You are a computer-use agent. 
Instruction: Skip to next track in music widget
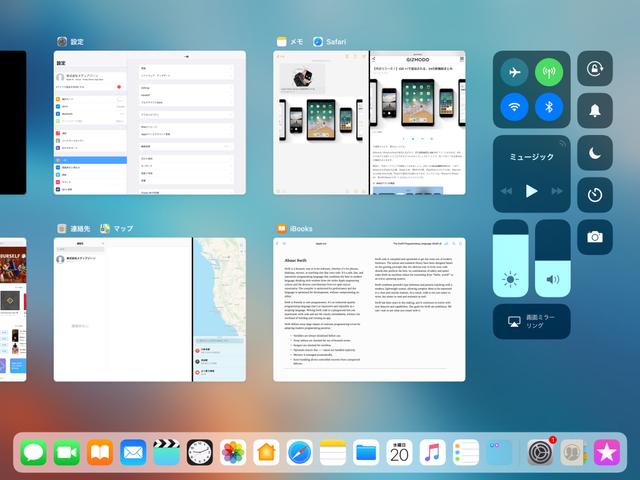coord(557,191)
